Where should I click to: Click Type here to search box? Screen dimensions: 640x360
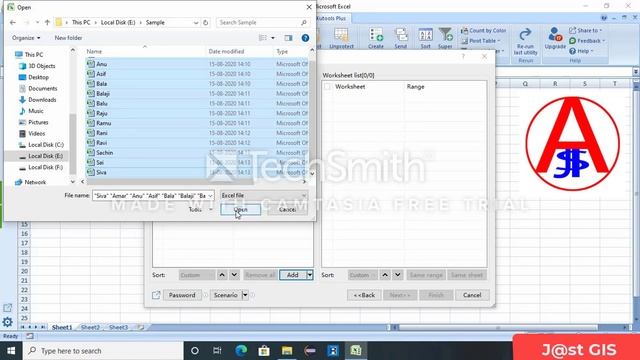103,351
